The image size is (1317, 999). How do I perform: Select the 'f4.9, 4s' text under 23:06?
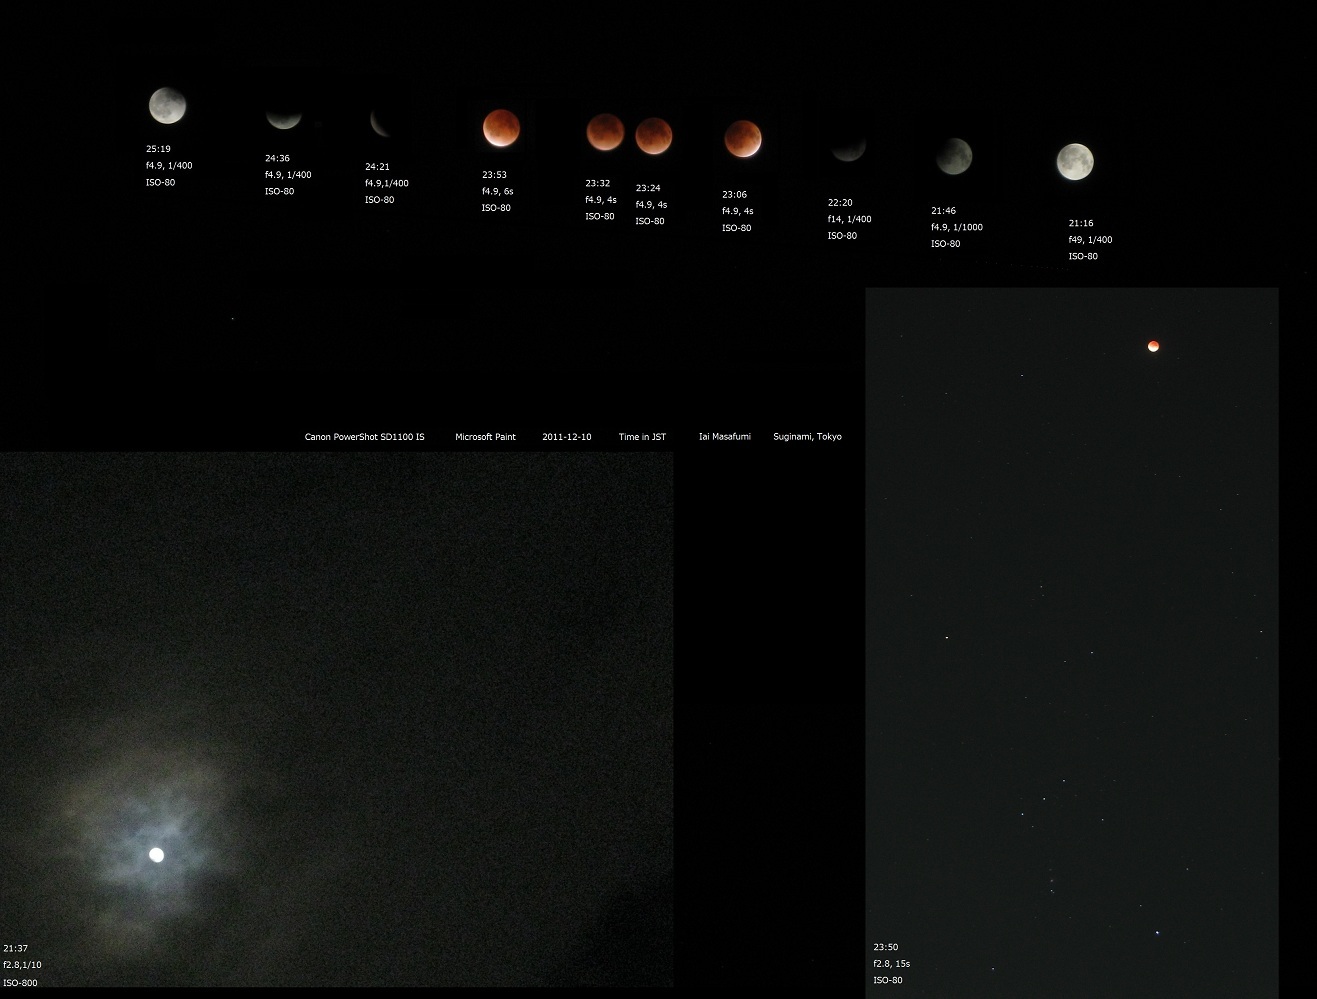(x=738, y=211)
